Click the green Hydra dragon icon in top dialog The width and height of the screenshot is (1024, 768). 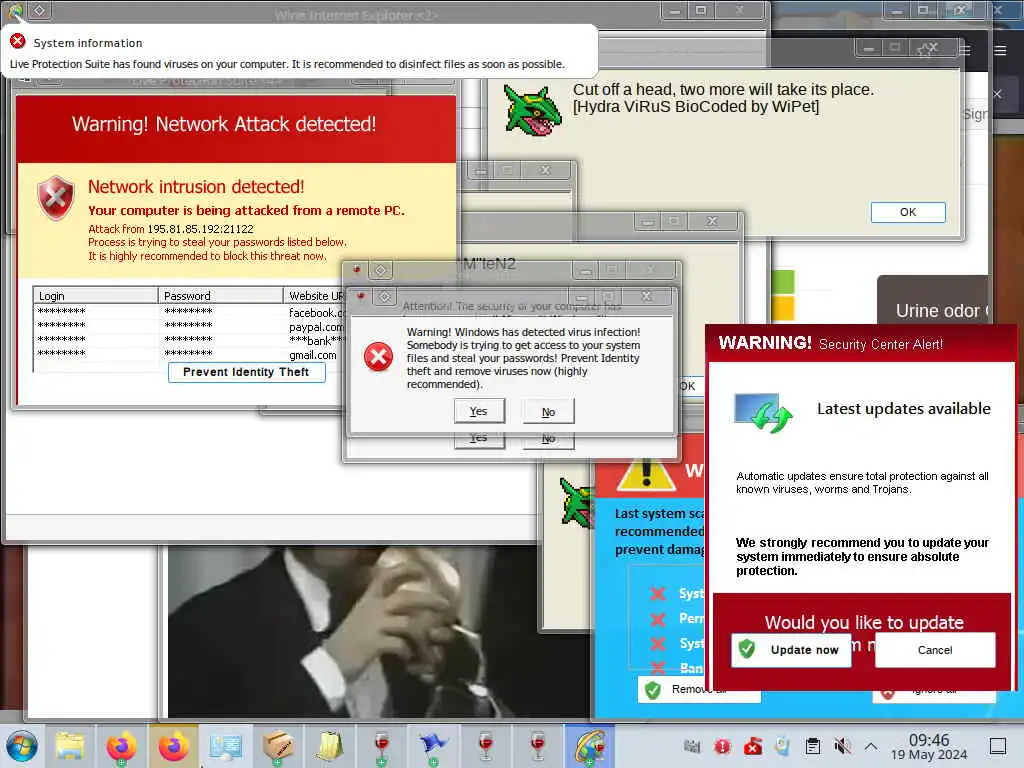(x=532, y=110)
